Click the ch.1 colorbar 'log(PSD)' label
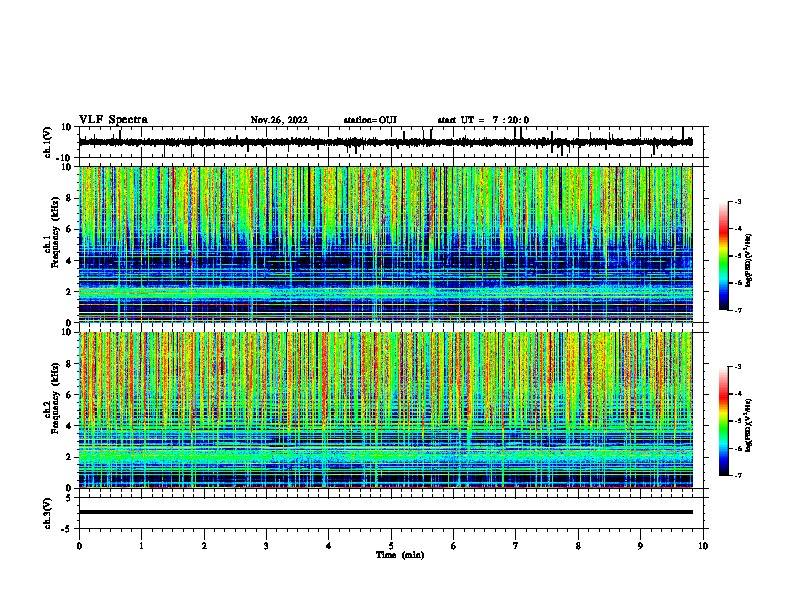The width and height of the screenshot is (792, 612). point(749,261)
